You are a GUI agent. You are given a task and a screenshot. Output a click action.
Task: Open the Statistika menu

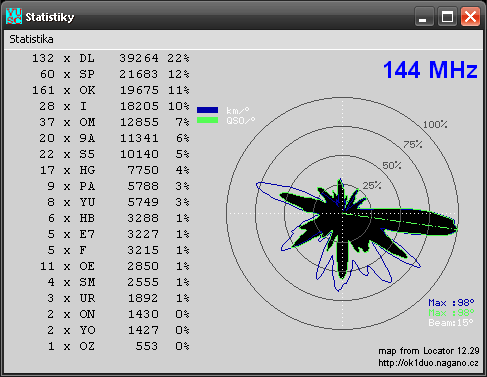tap(31, 39)
